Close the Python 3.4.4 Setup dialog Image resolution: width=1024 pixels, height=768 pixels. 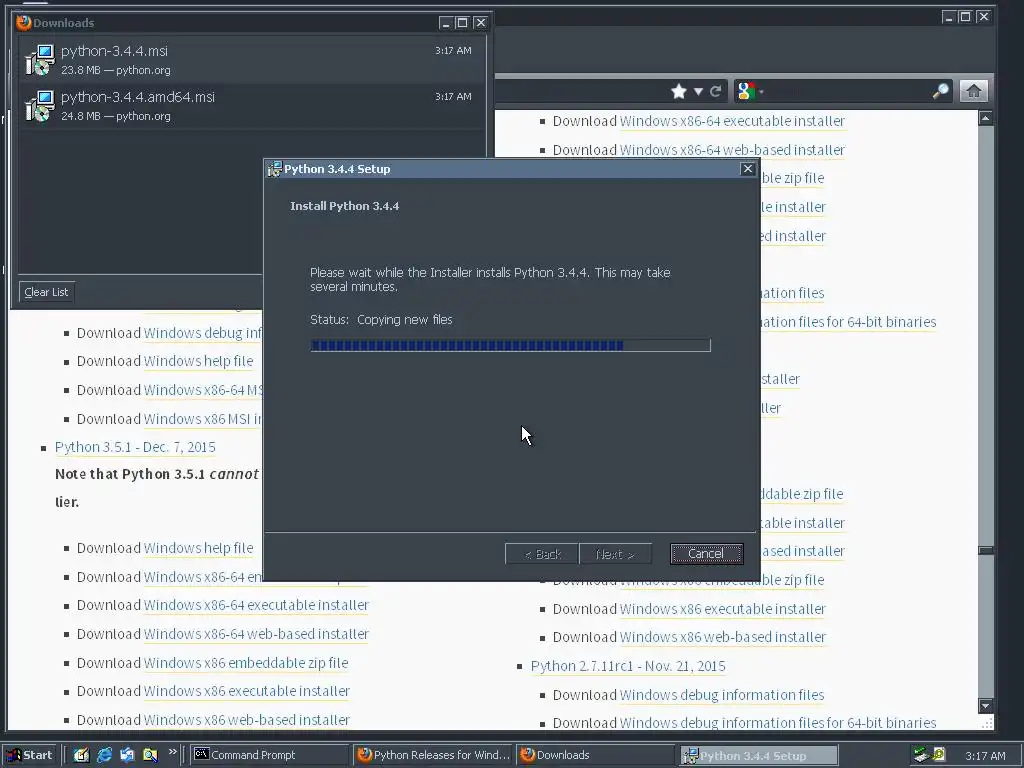pos(748,169)
